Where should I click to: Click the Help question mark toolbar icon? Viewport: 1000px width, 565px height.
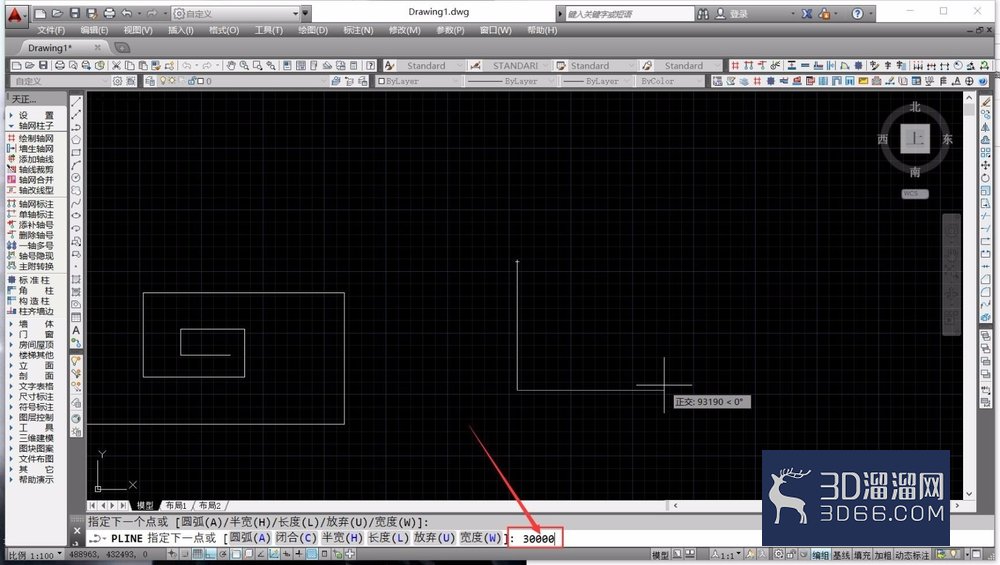[370, 66]
